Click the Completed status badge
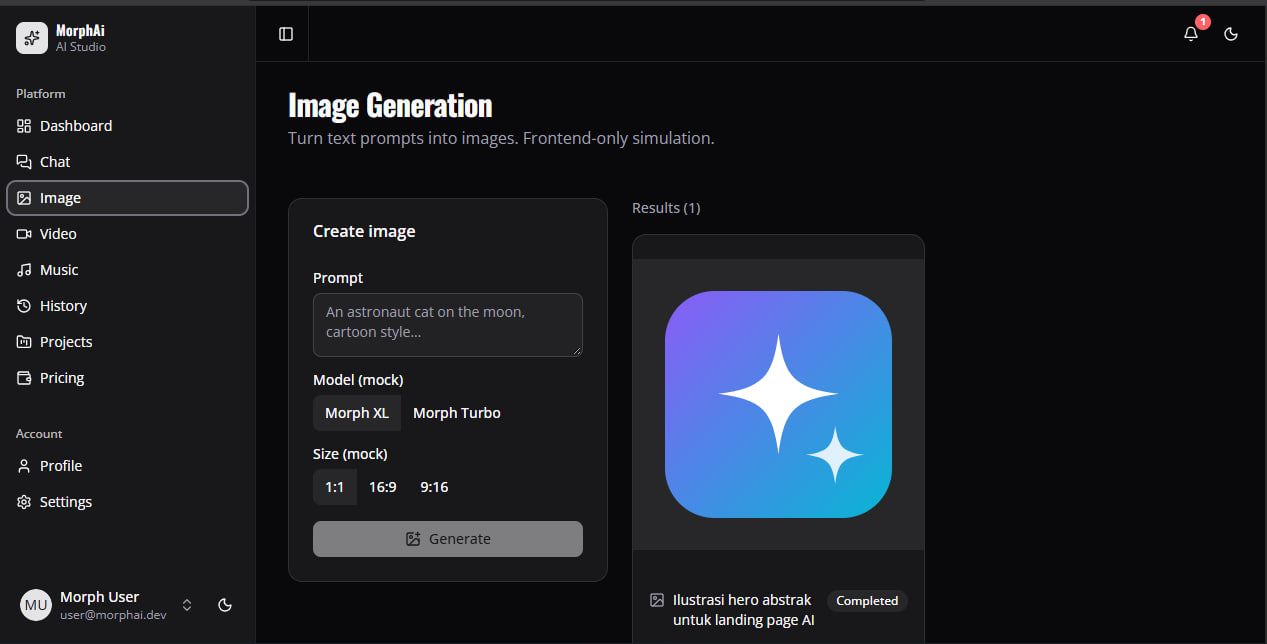The image size is (1267, 644). [867, 601]
